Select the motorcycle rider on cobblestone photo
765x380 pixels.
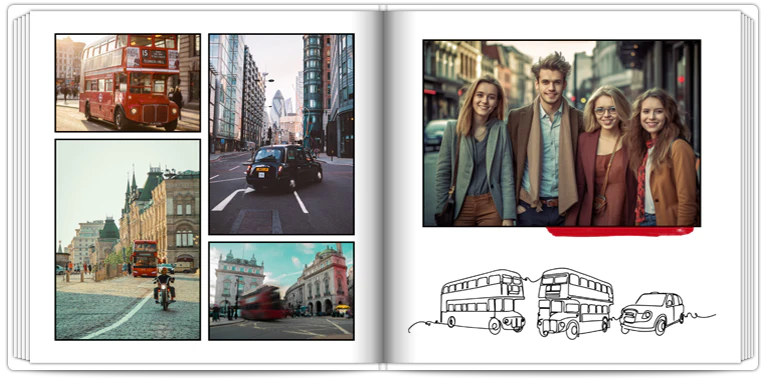(x=128, y=240)
